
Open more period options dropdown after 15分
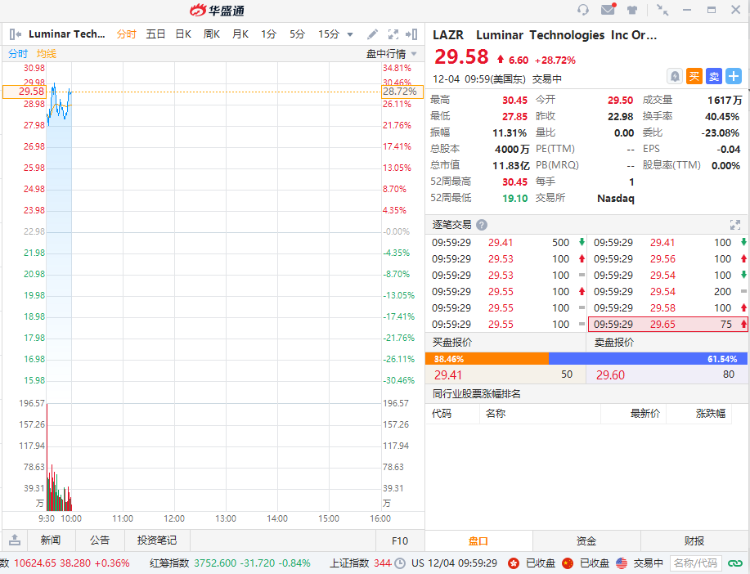pyautogui.click(x=350, y=34)
